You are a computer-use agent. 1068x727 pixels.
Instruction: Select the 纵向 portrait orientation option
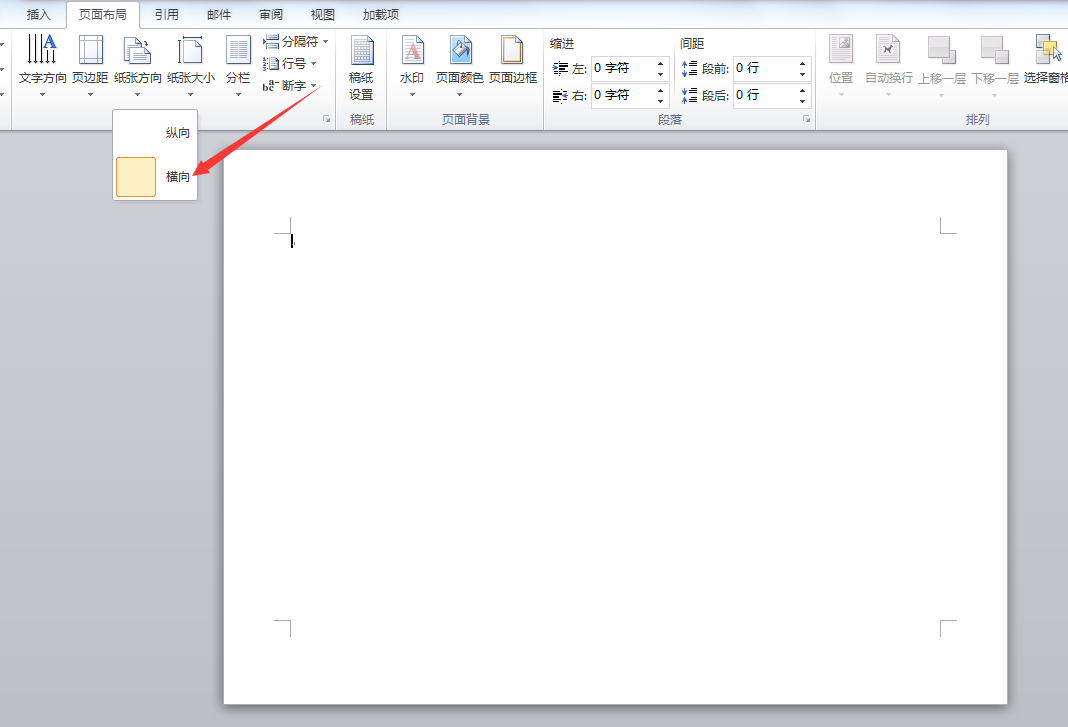coord(155,133)
